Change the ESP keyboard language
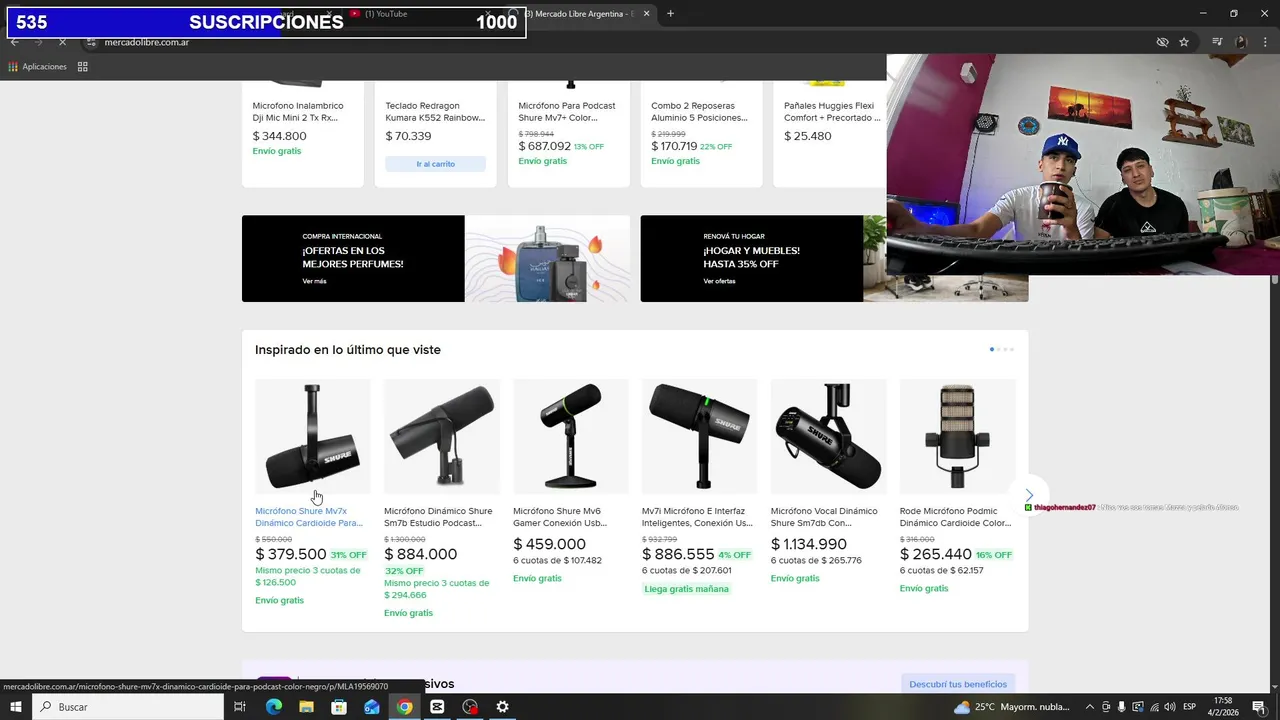This screenshot has width=1280, height=720. 1190,707
